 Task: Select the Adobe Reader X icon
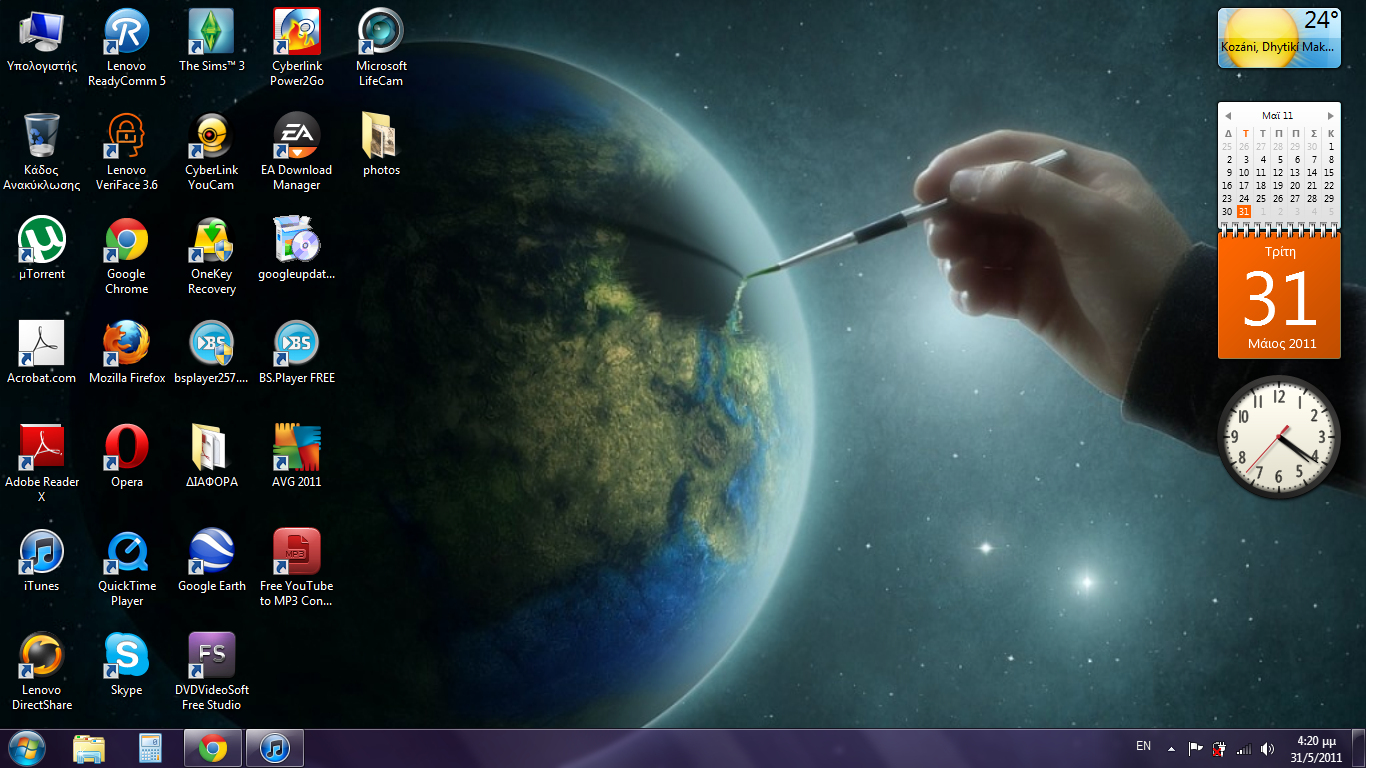tap(42, 464)
